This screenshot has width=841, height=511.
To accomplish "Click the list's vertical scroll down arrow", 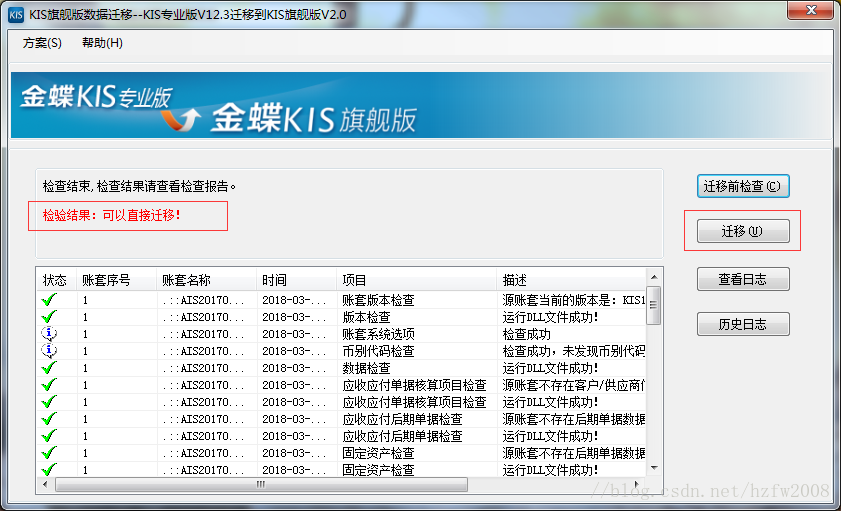I will (654, 468).
